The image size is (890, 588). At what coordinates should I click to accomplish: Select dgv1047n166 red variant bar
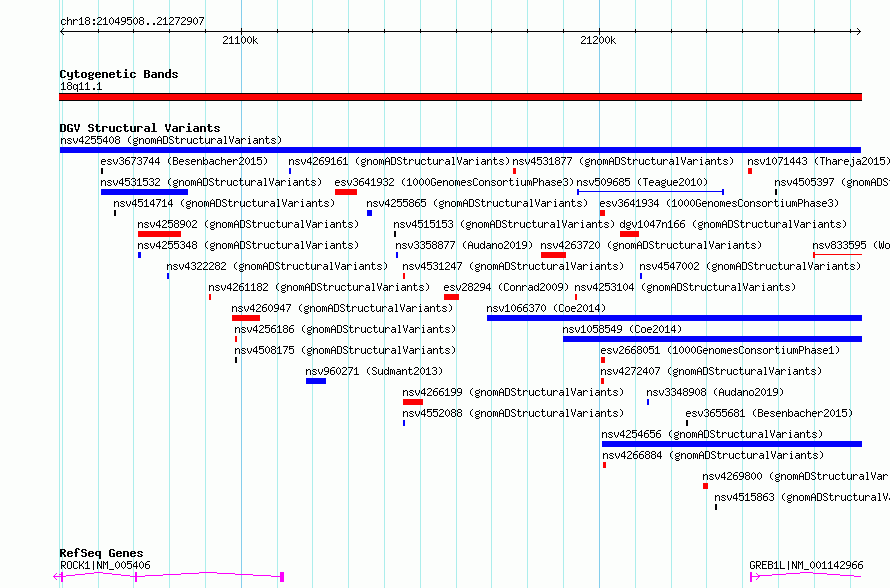pyautogui.click(x=629, y=234)
